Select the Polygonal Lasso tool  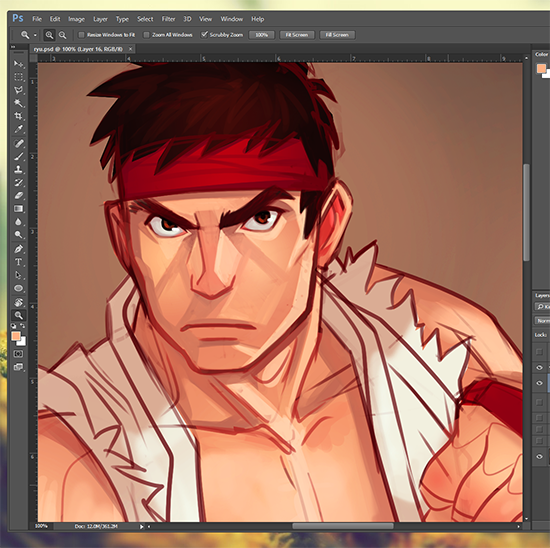pyautogui.click(x=18, y=90)
